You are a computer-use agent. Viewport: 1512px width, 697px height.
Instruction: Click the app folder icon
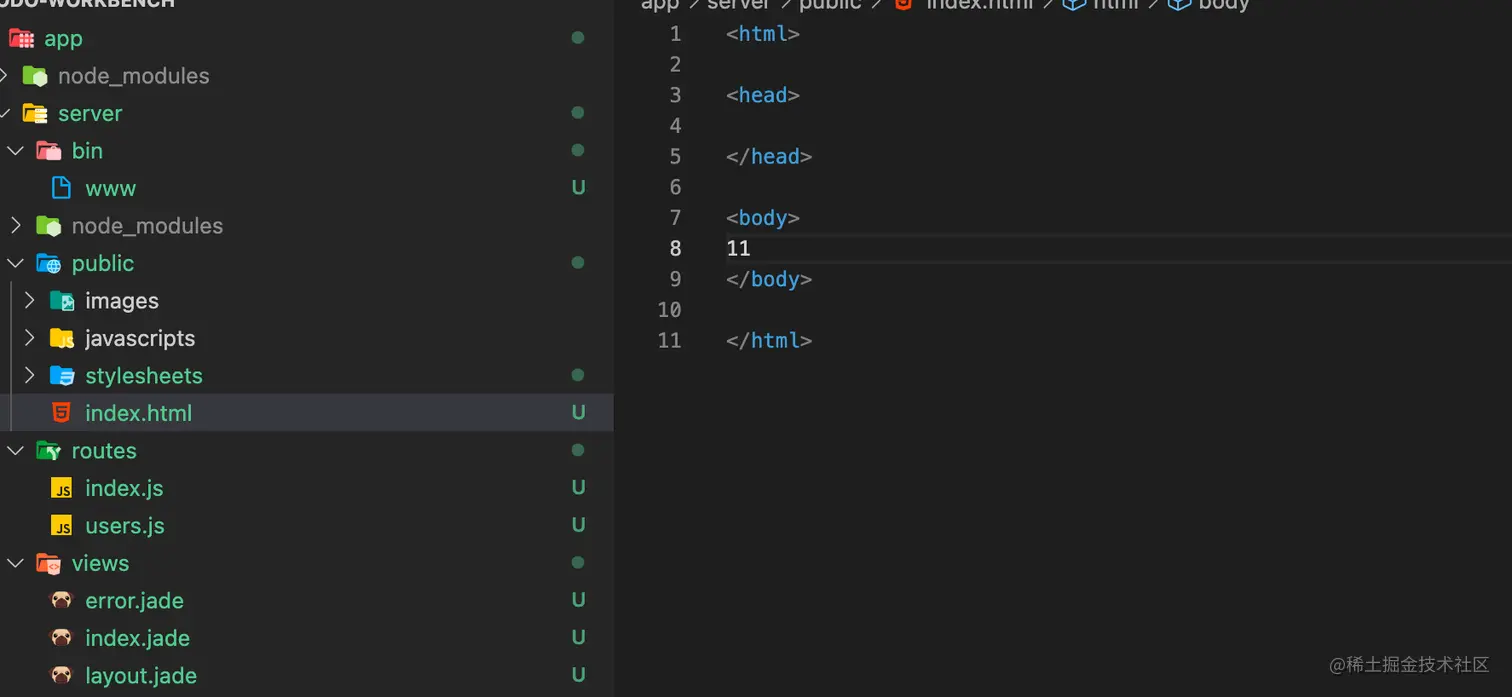click(21, 38)
